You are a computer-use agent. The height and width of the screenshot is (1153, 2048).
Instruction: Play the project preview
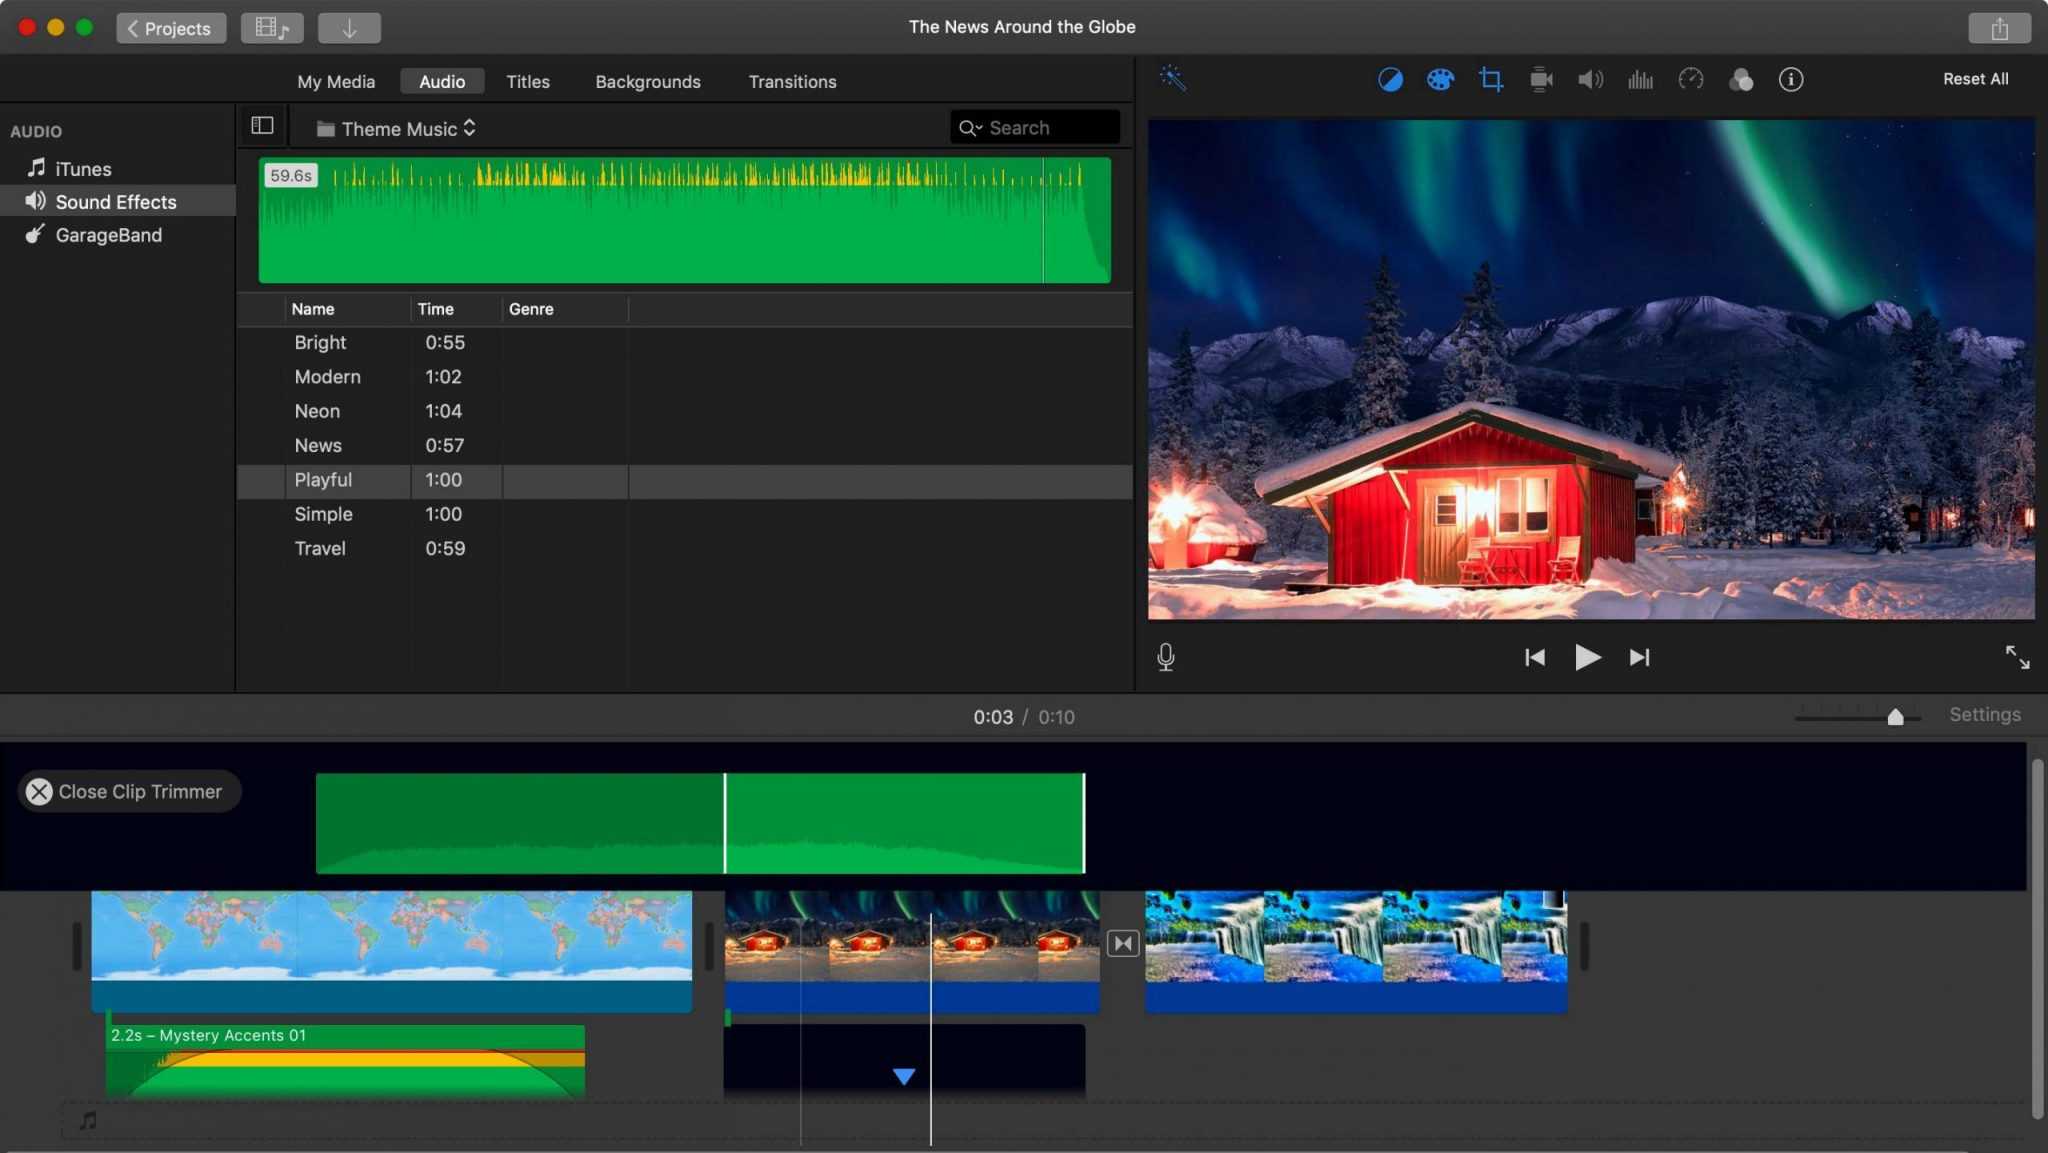(1587, 657)
